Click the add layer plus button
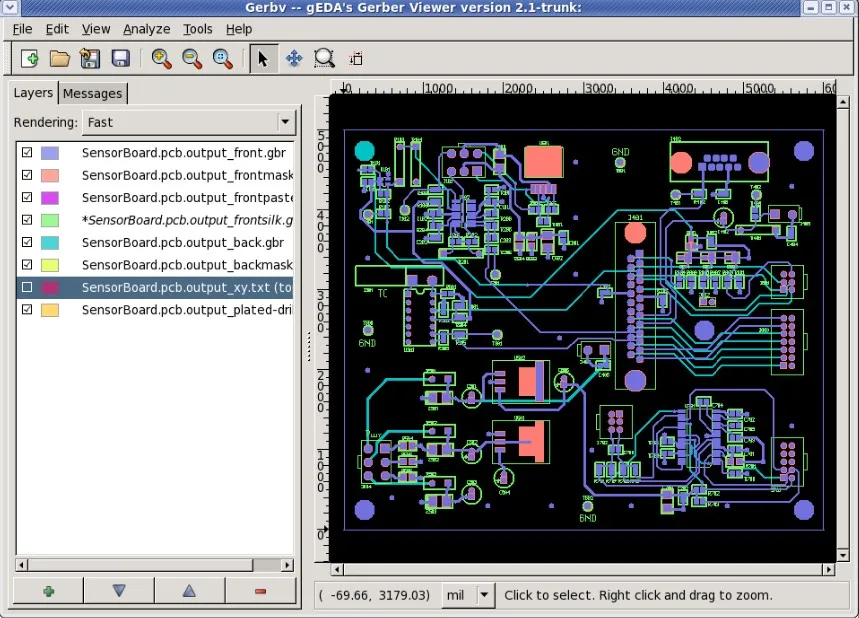This screenshot has height=618, width=859. click(x=48, y=591)
